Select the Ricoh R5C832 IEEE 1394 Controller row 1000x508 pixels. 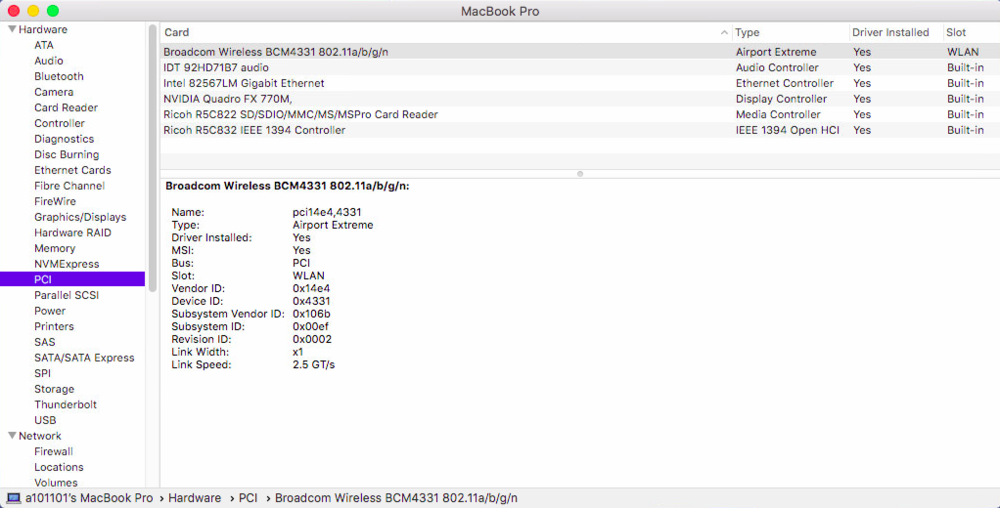(580, 130)
